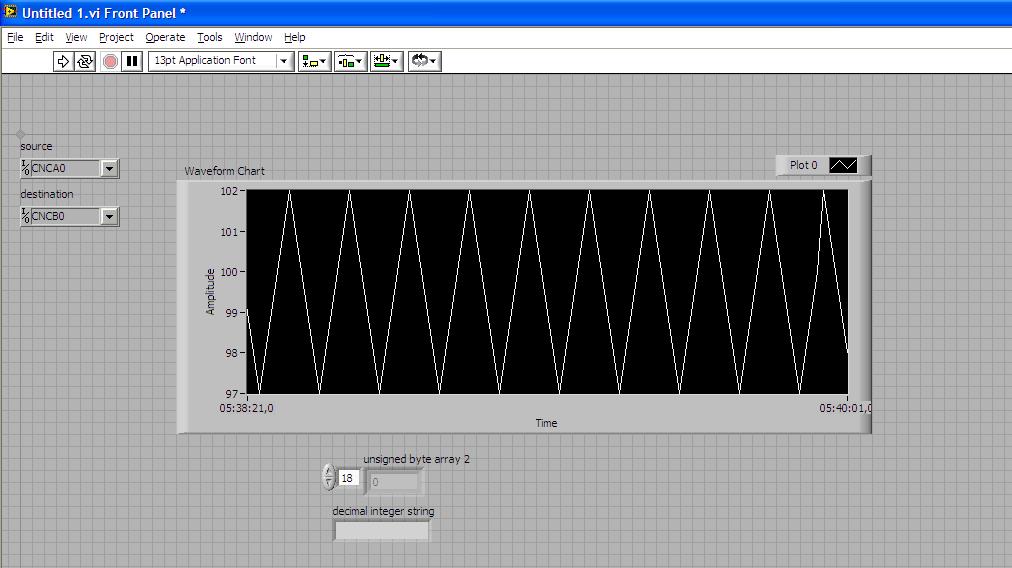Viewport: 1012px width, 568px height.
Task: Click the Waveform Chart label
Action: [225, 171]
